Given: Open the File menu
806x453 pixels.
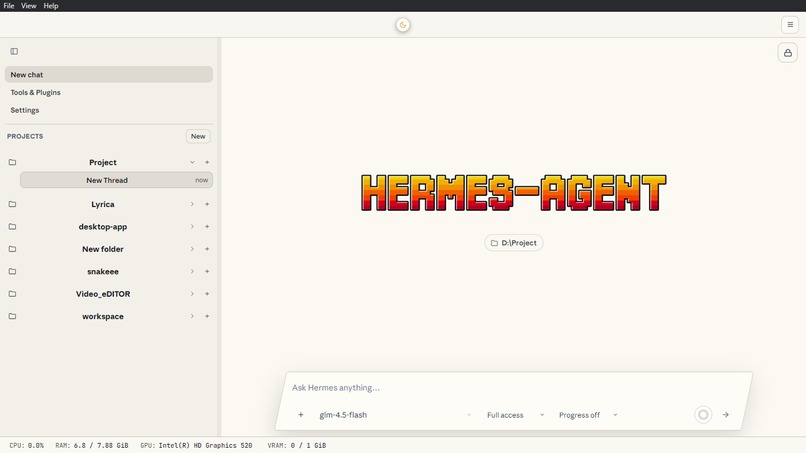Looking at the screenshot, I should [9, 6].
